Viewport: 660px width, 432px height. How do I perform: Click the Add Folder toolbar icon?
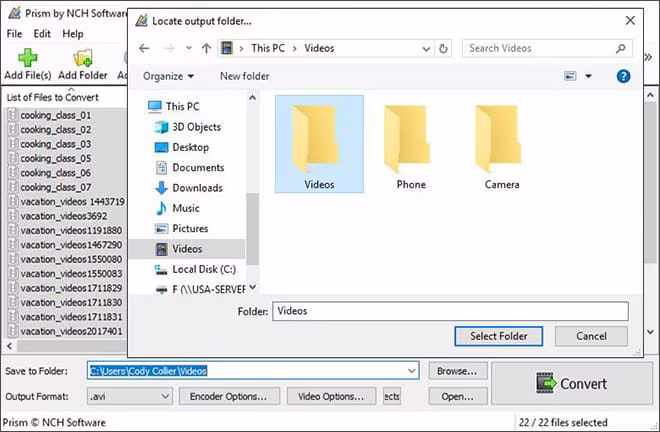pos(82,58)
